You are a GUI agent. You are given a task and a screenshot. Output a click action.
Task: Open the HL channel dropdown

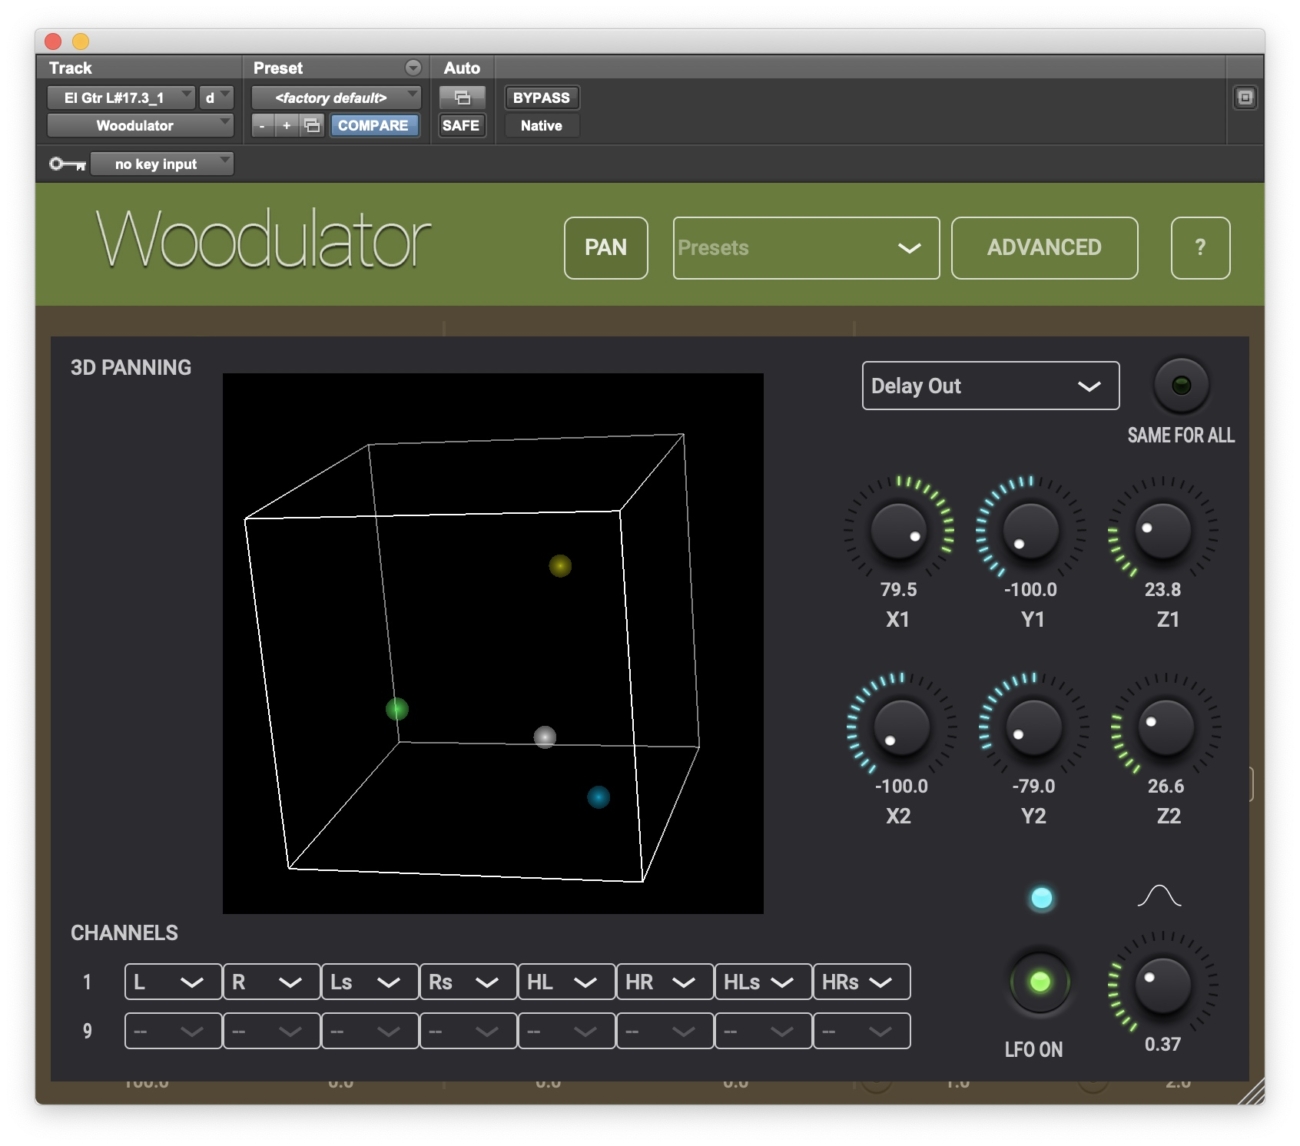tap(566, 982)
